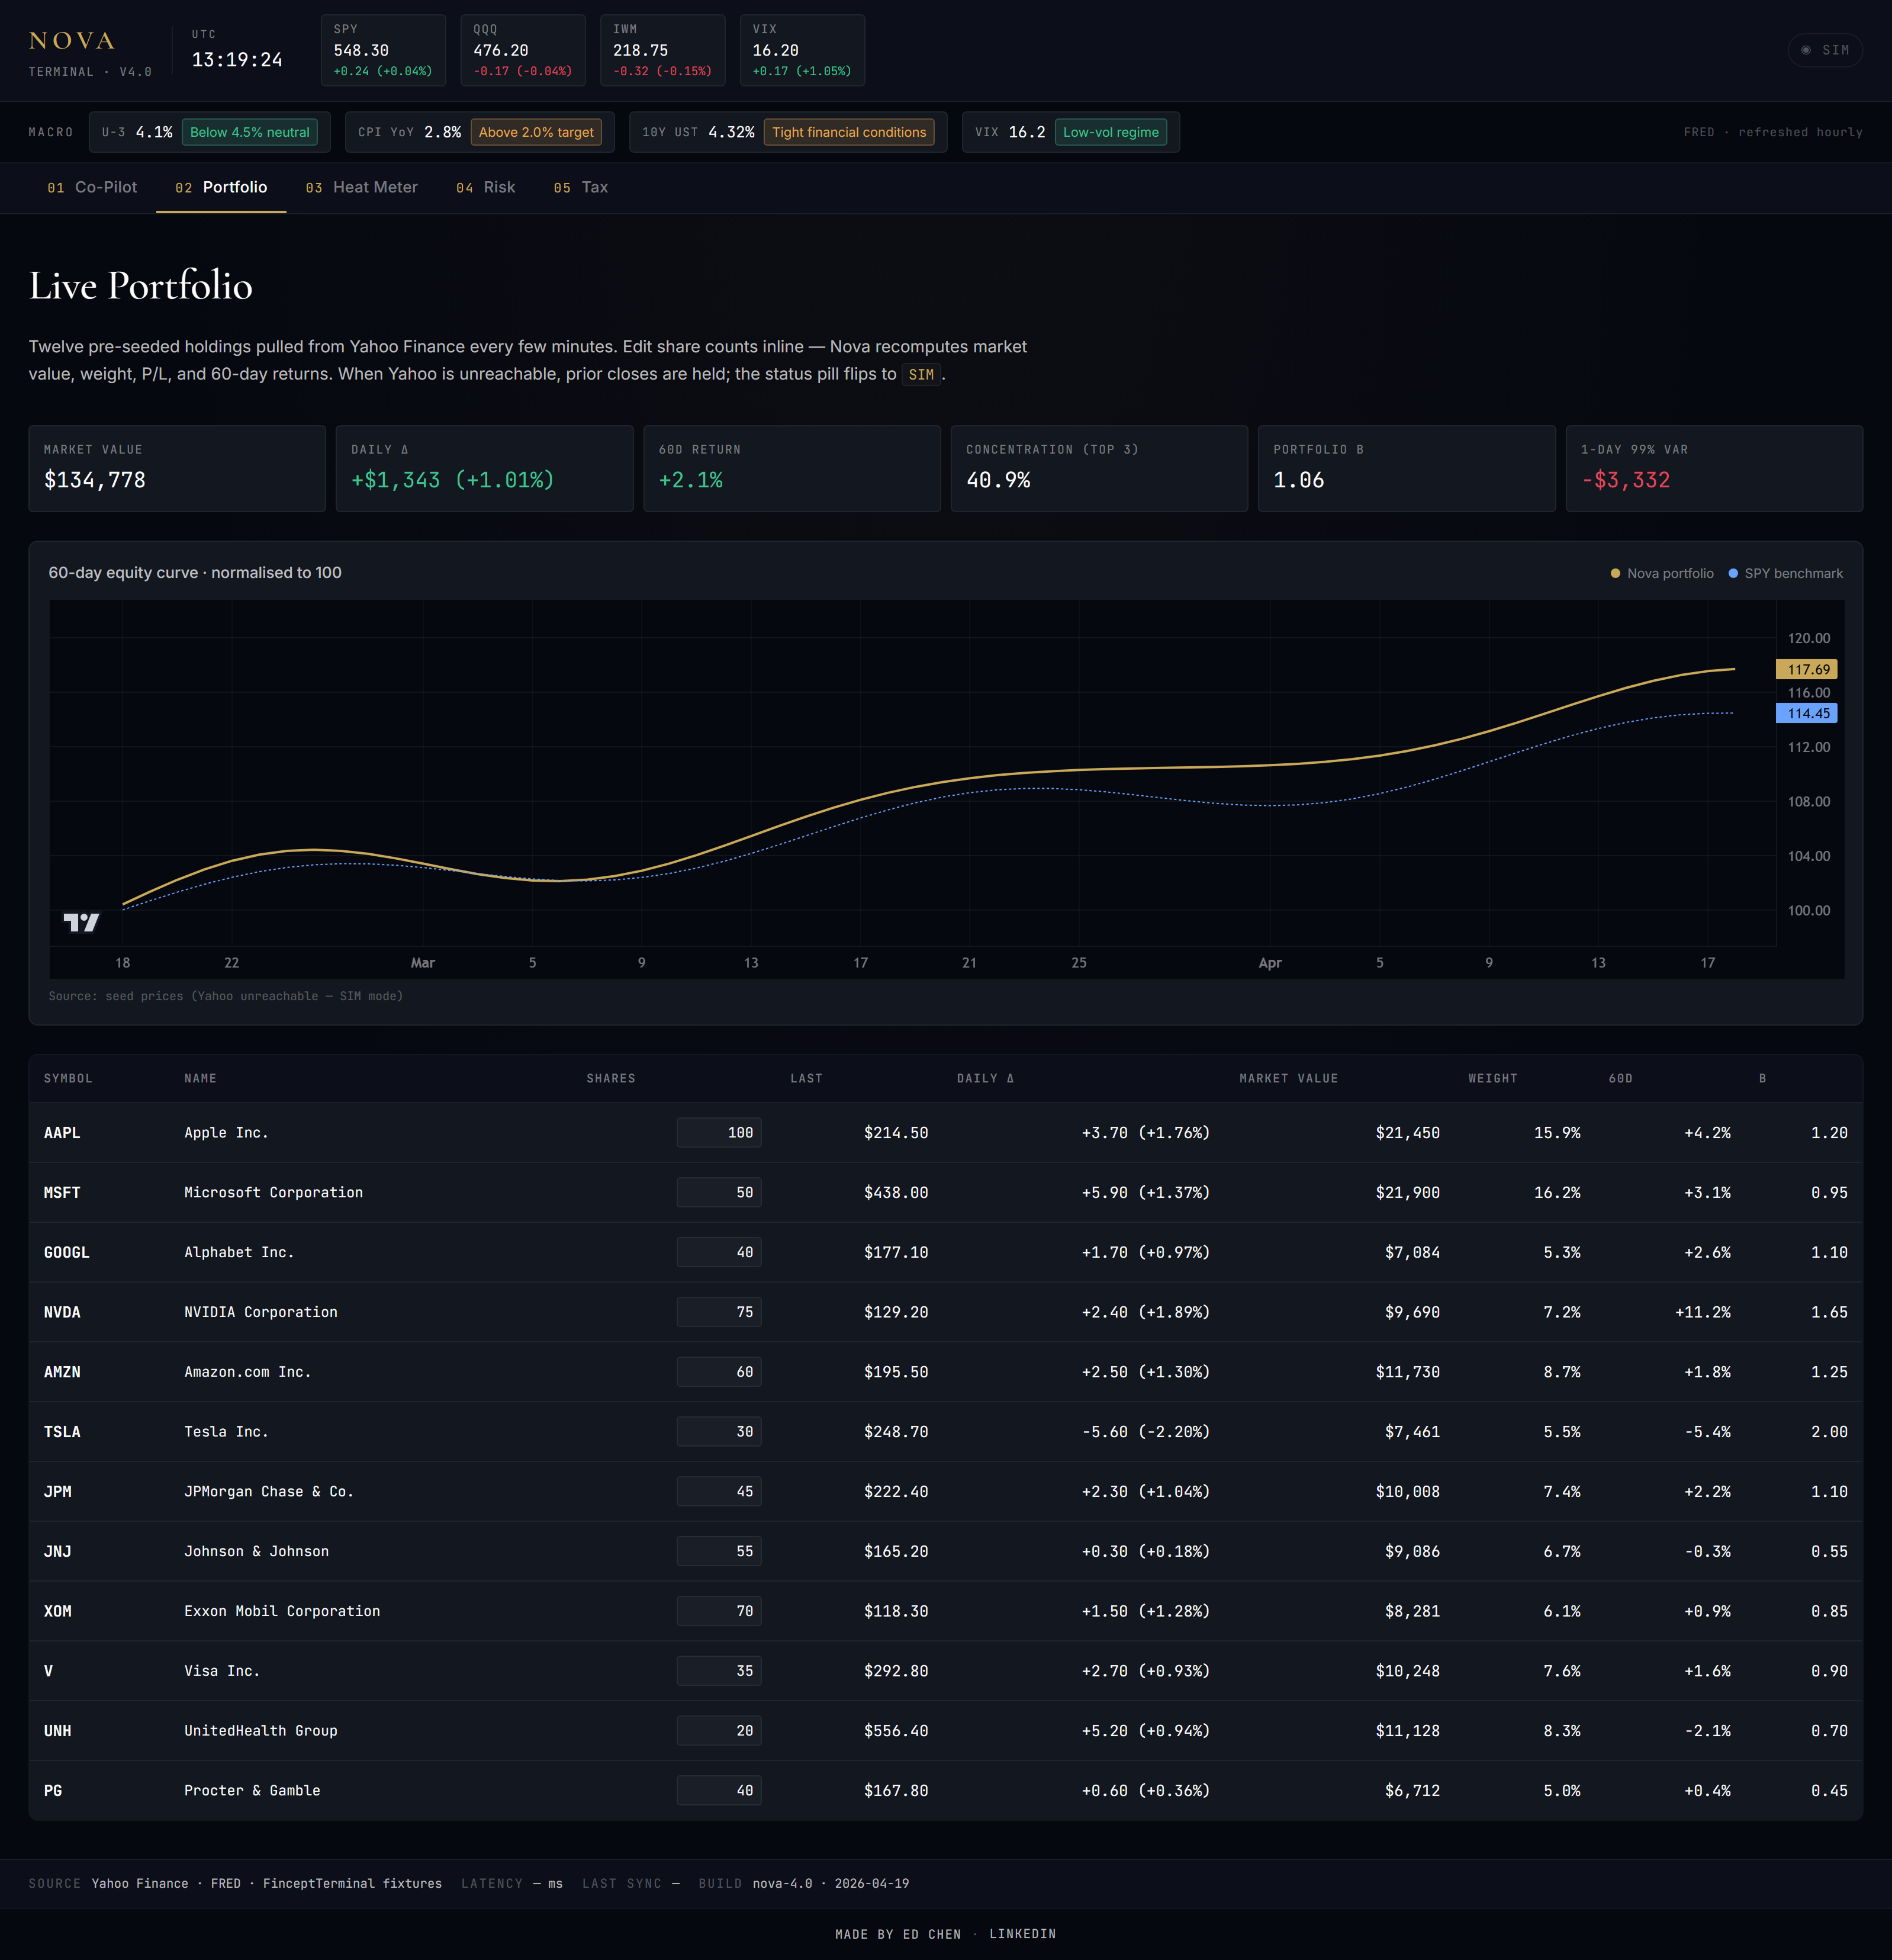1892x1960 pixels.
Task: Click the NOVA terminal logo
Action: coord(72,41)
